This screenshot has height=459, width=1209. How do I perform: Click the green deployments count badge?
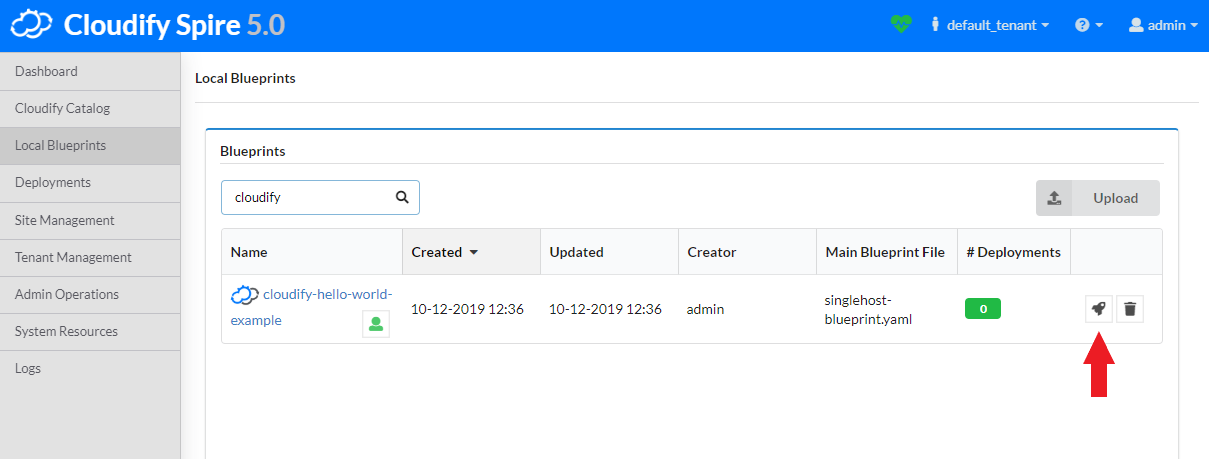[x=982, y=309]
